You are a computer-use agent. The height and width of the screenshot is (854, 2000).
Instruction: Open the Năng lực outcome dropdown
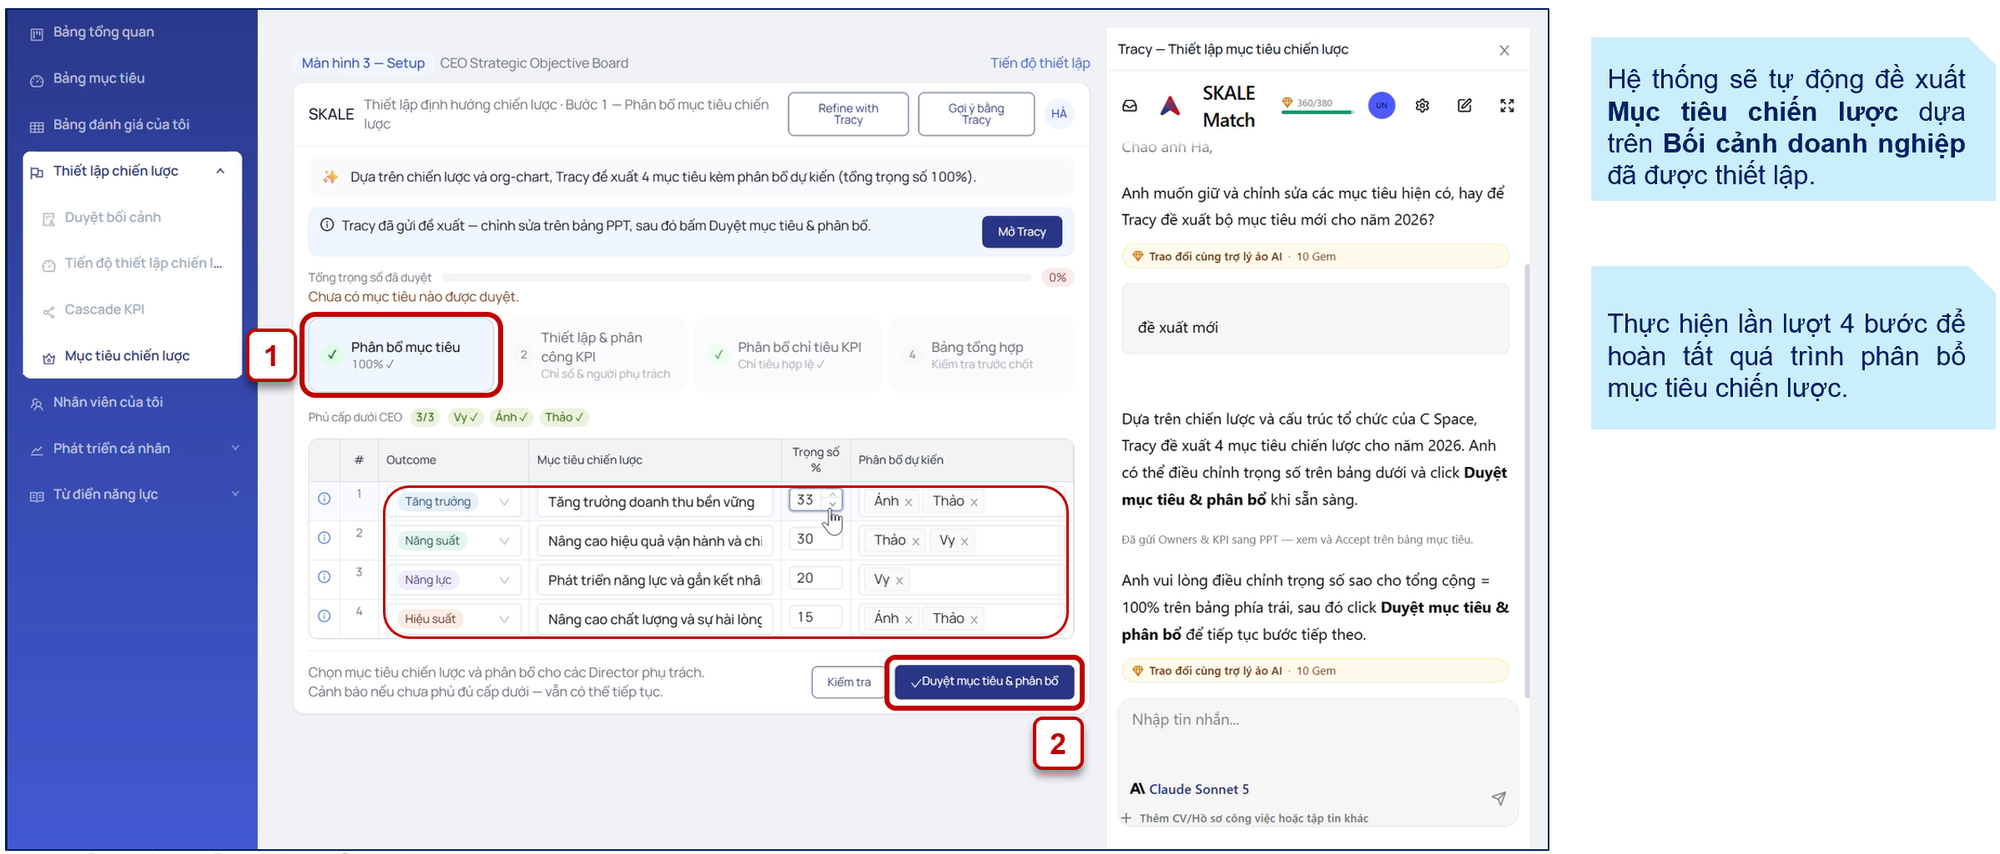(454, 580)
